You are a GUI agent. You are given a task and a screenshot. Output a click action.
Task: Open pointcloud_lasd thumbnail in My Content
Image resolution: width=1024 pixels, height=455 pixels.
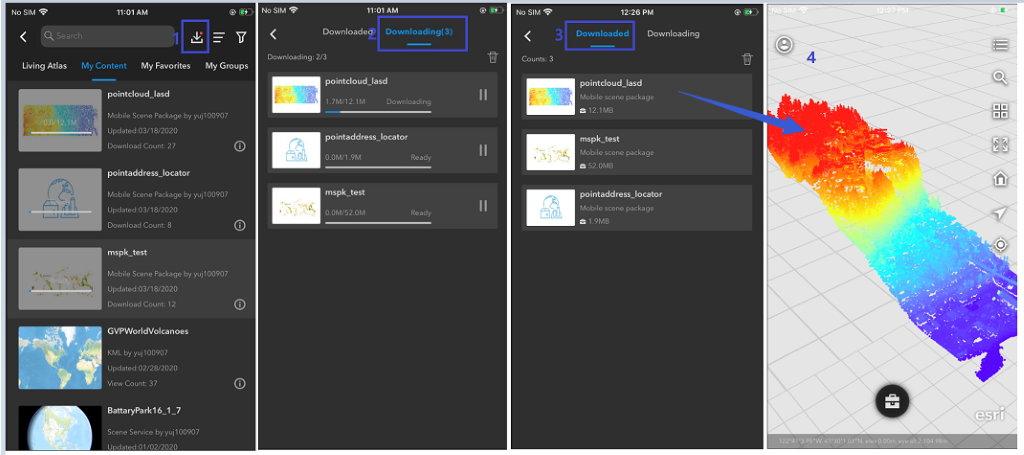pyautogui.click(x=59, y=120)
